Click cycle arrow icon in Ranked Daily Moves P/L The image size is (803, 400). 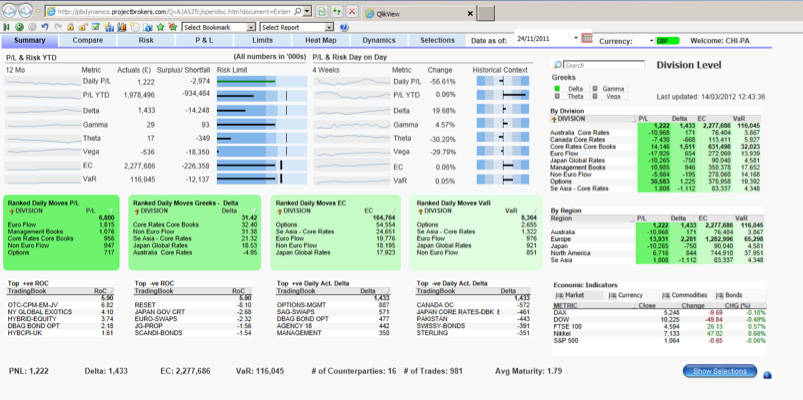(11, 210)
